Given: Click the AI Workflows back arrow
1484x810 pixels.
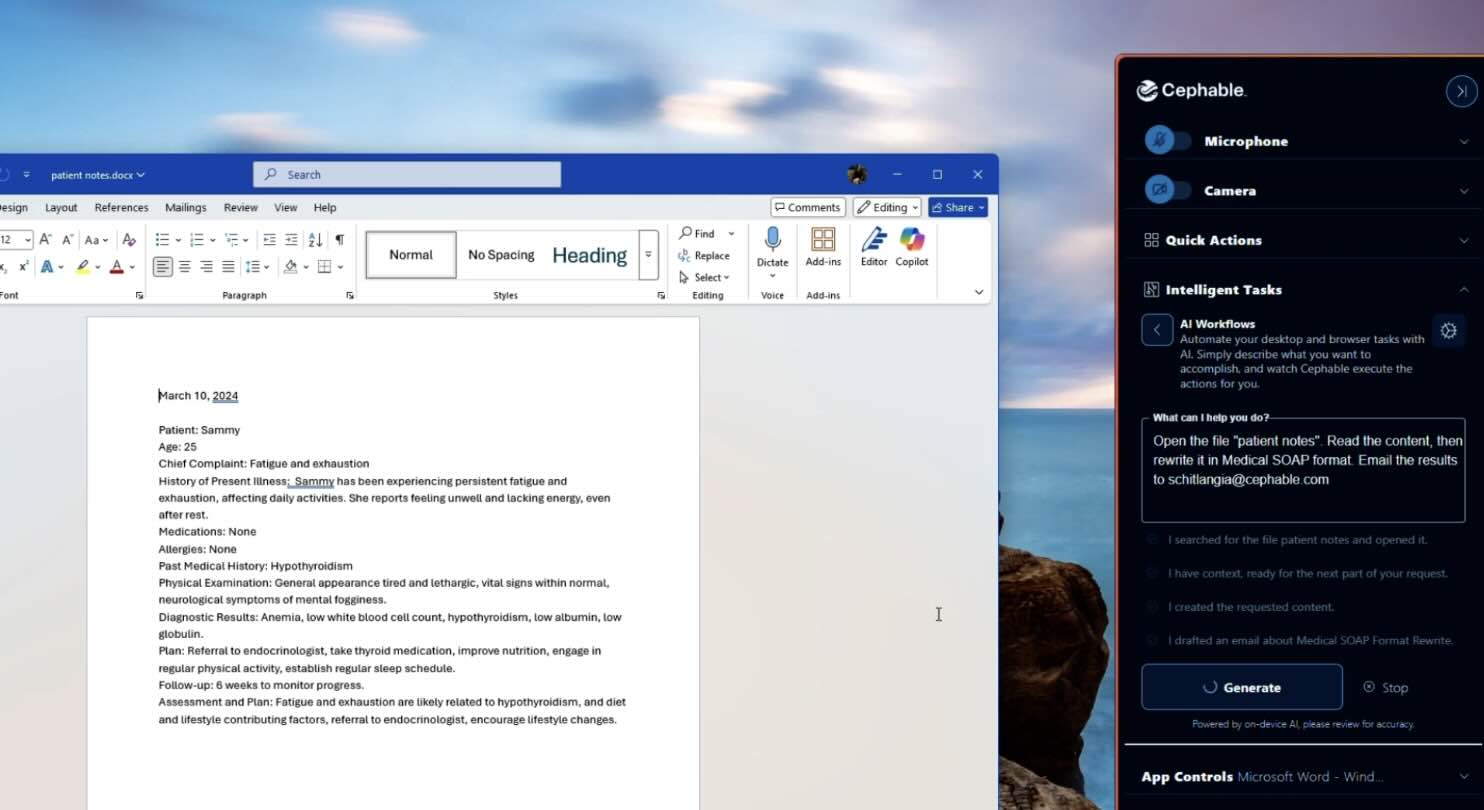Looking at the screenshot, I should [x=1157, y=330].
